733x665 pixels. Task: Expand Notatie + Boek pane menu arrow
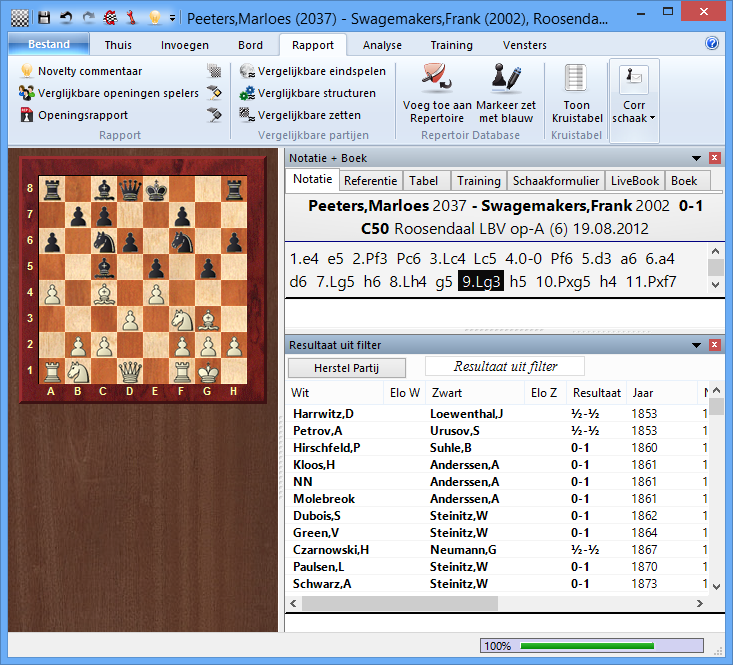696,158
